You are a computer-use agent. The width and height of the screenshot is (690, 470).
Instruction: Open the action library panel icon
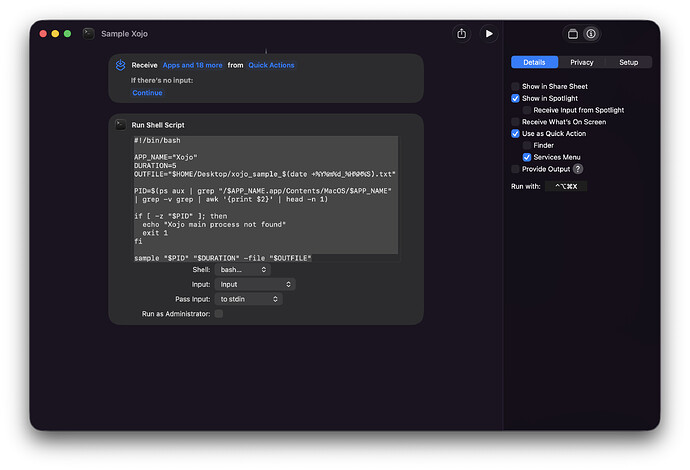[x=573, y=34]
